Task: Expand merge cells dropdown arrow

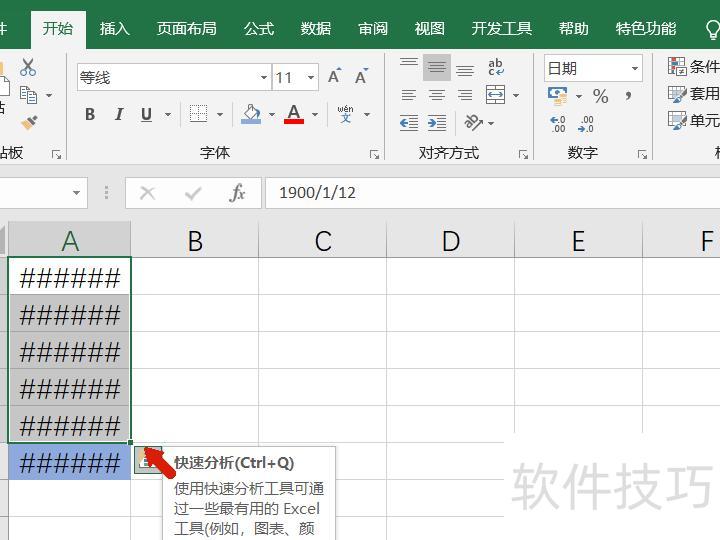Action: [516, 96]
